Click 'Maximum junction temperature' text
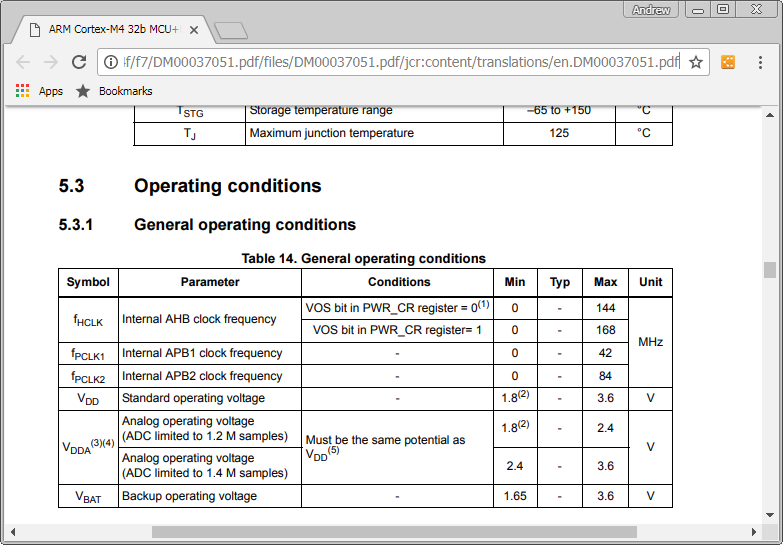The width and height of the screenshot is (783, 545). pyautogui.click(x=332, y=133)
